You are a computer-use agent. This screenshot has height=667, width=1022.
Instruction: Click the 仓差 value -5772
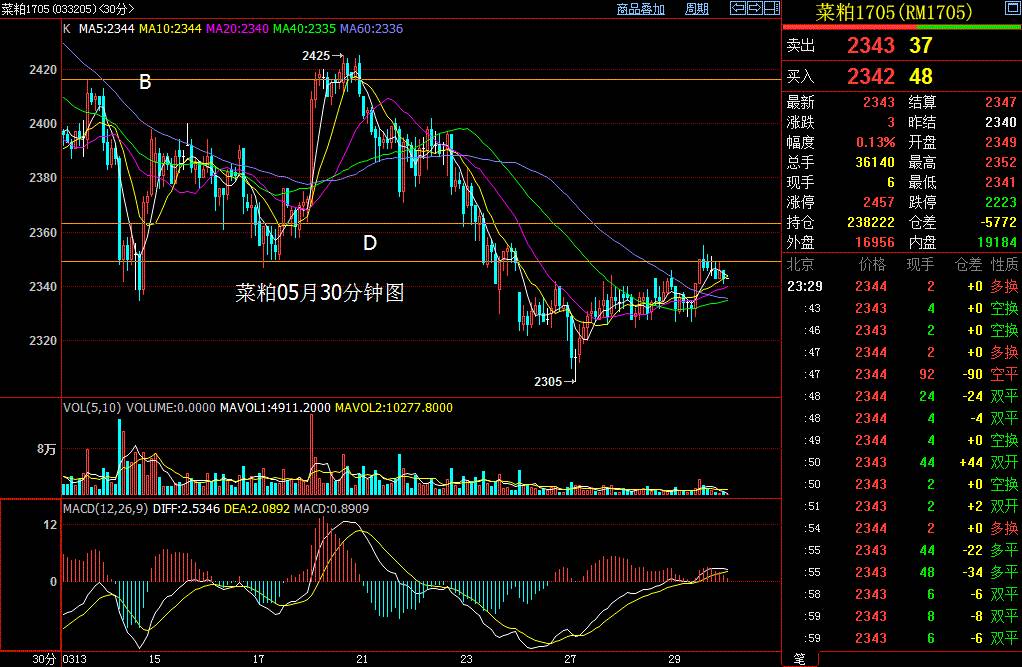(998, 222)
